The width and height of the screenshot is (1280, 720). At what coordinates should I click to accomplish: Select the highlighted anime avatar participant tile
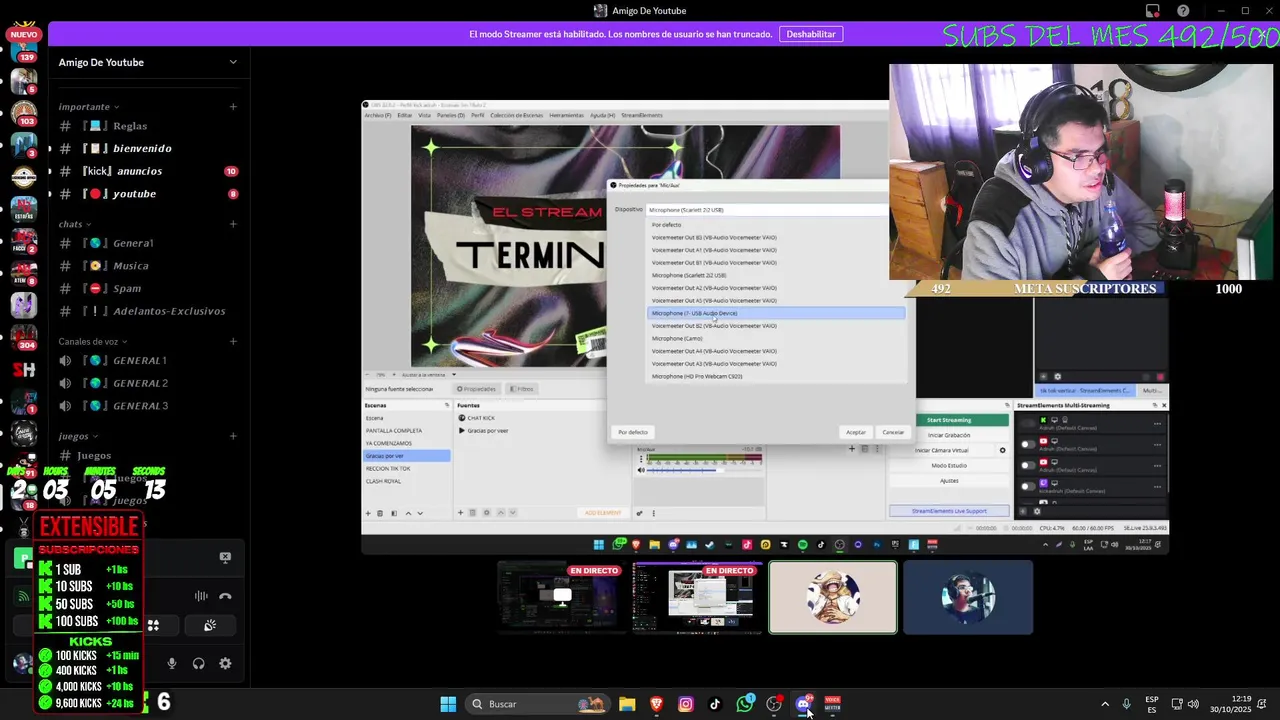[x=833, y=597]
